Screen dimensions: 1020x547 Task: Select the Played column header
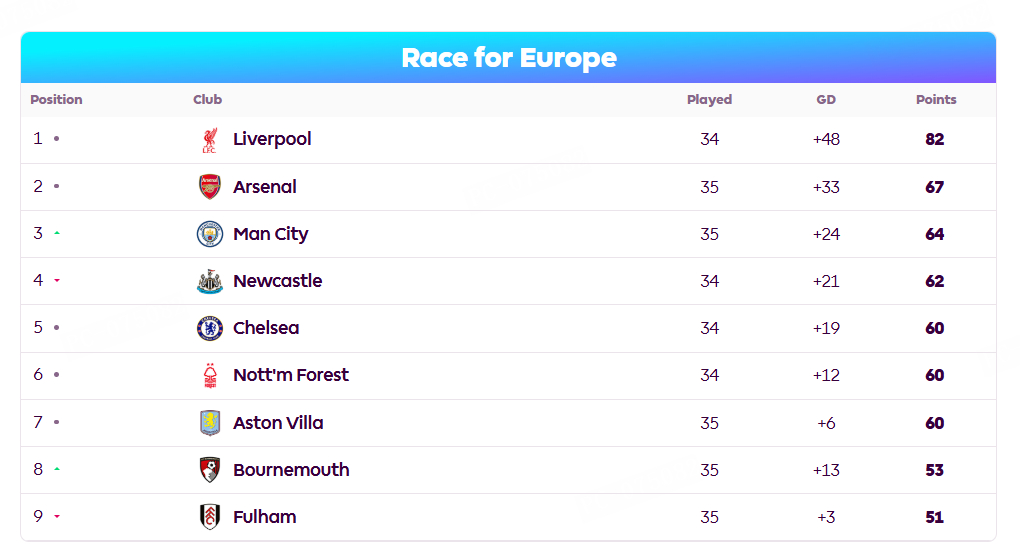[x=709, y=100]
